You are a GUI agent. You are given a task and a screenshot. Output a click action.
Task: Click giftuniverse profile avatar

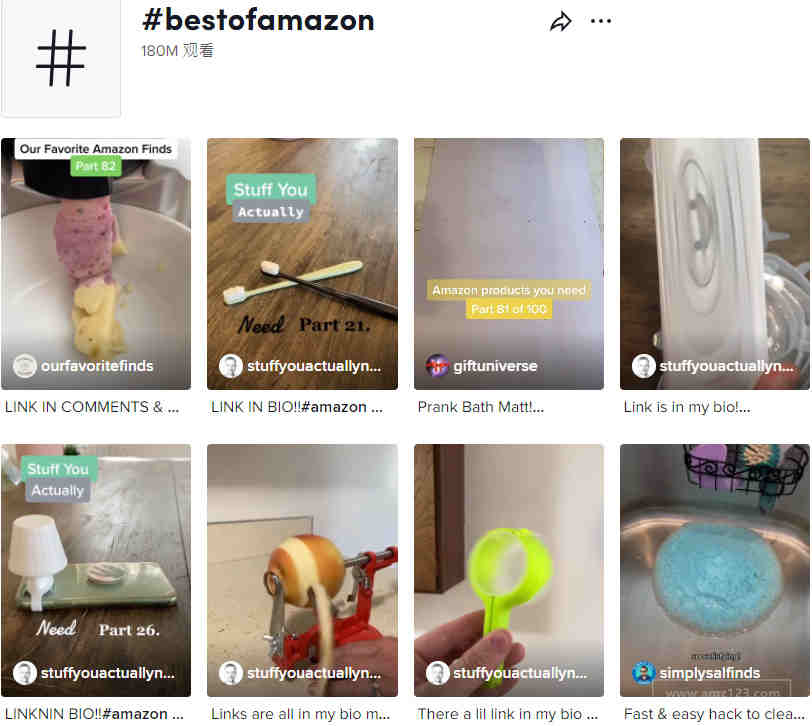437,366
